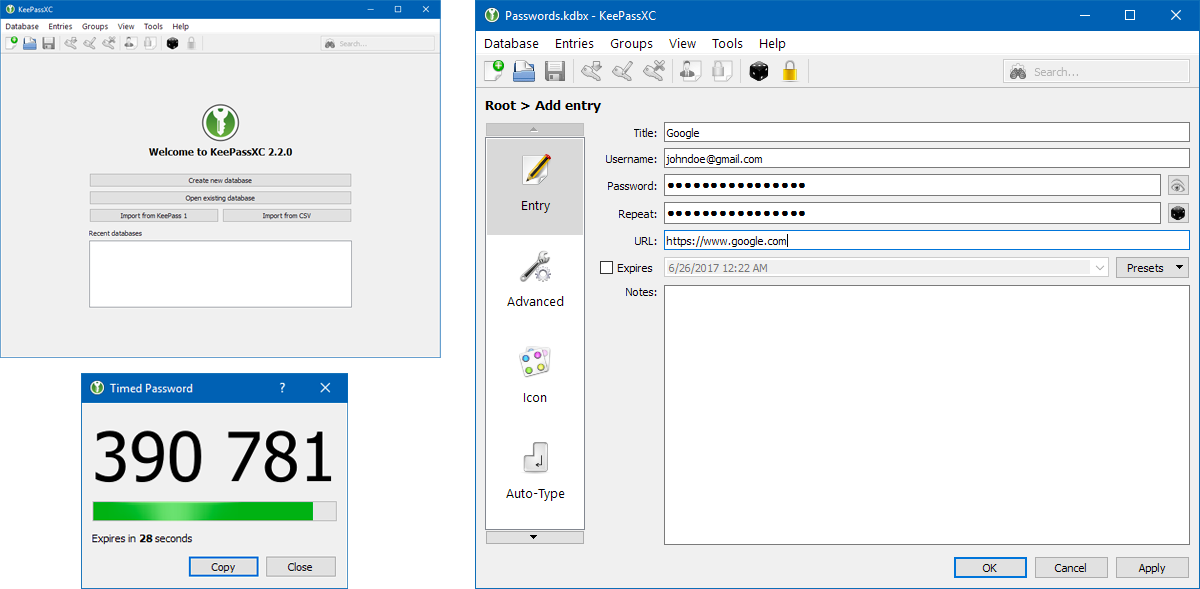Click the yellow padlock Lock database icon
The width and height of the screenshot is (1200, 589).
point(789,71)
